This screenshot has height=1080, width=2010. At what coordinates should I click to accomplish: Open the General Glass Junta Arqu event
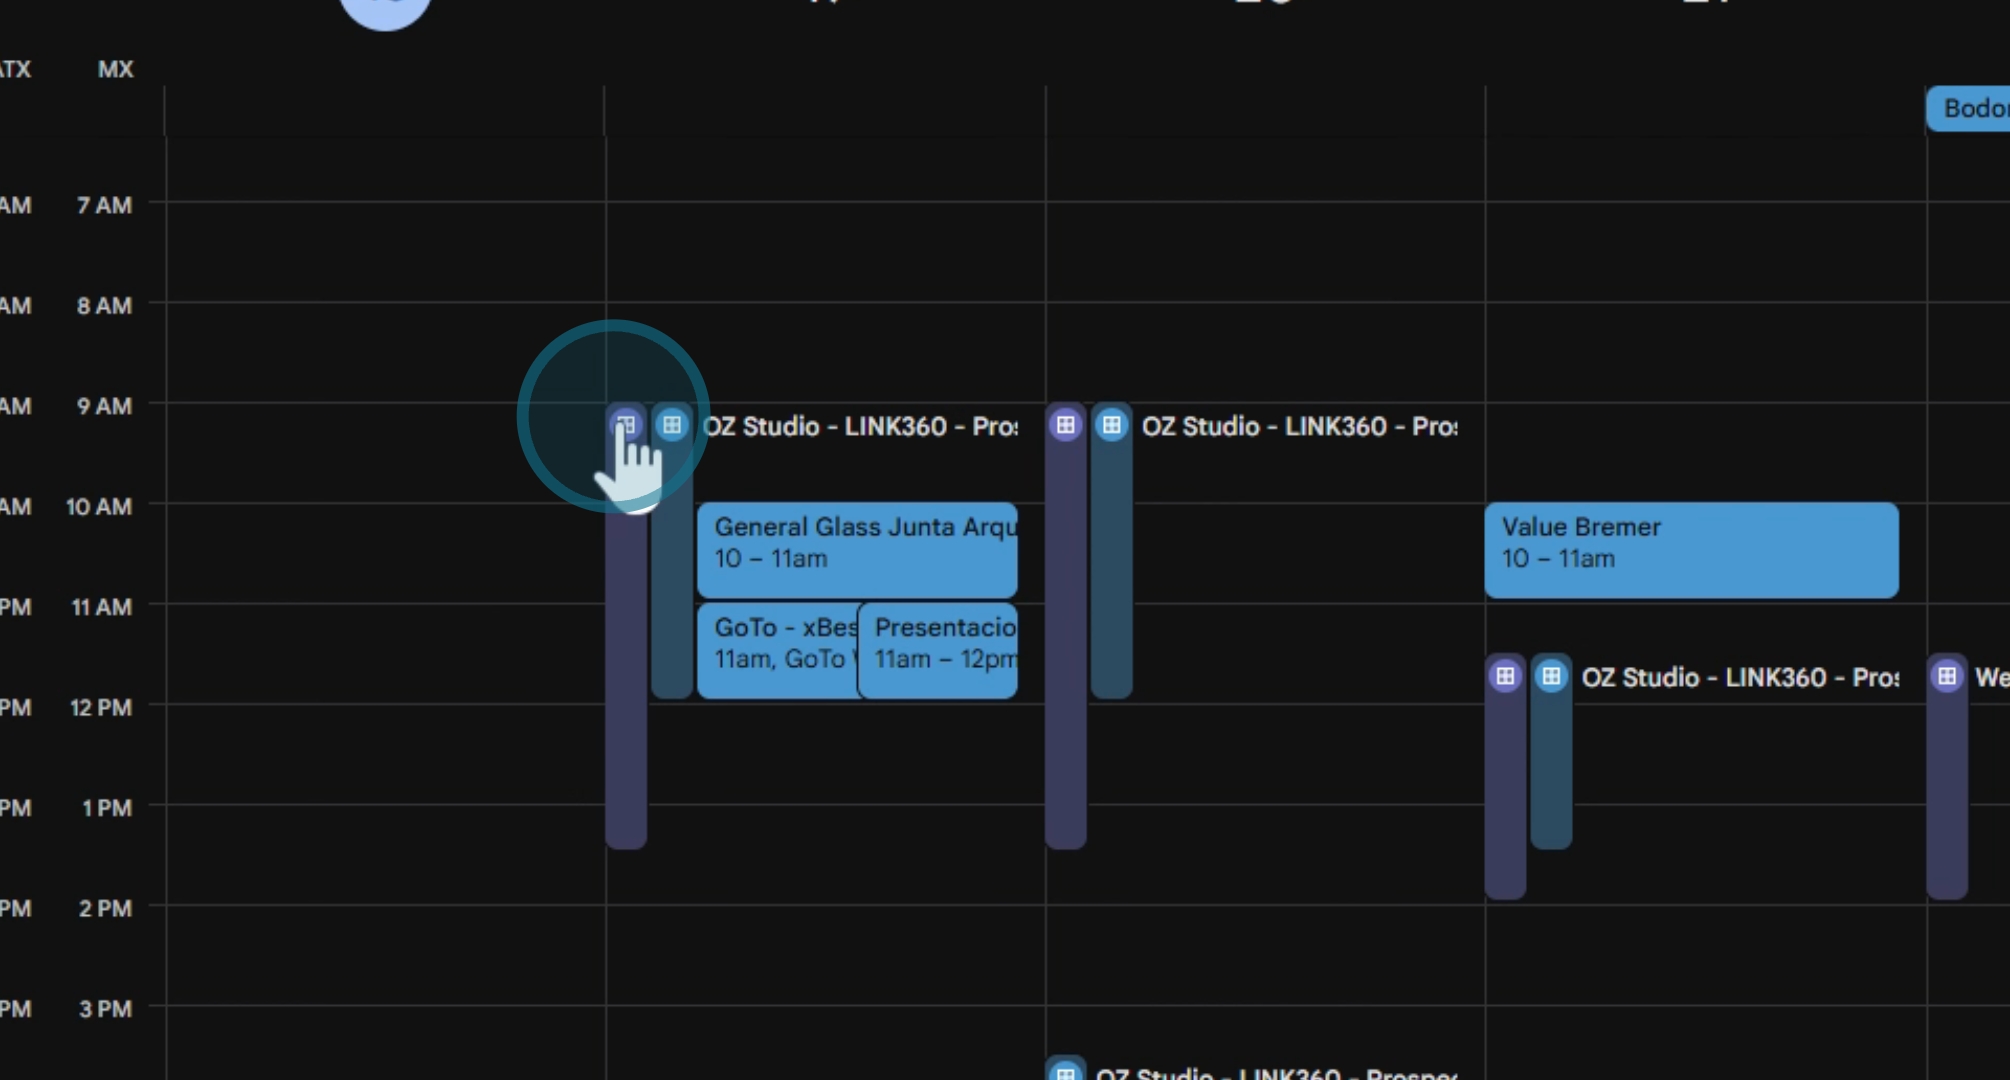click(x=857, y=550)
